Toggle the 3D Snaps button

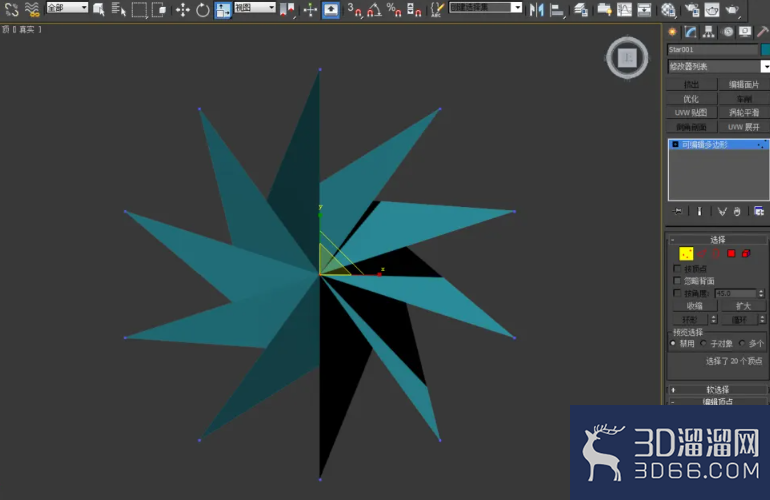pyautogui.click(x=355, y=10)
